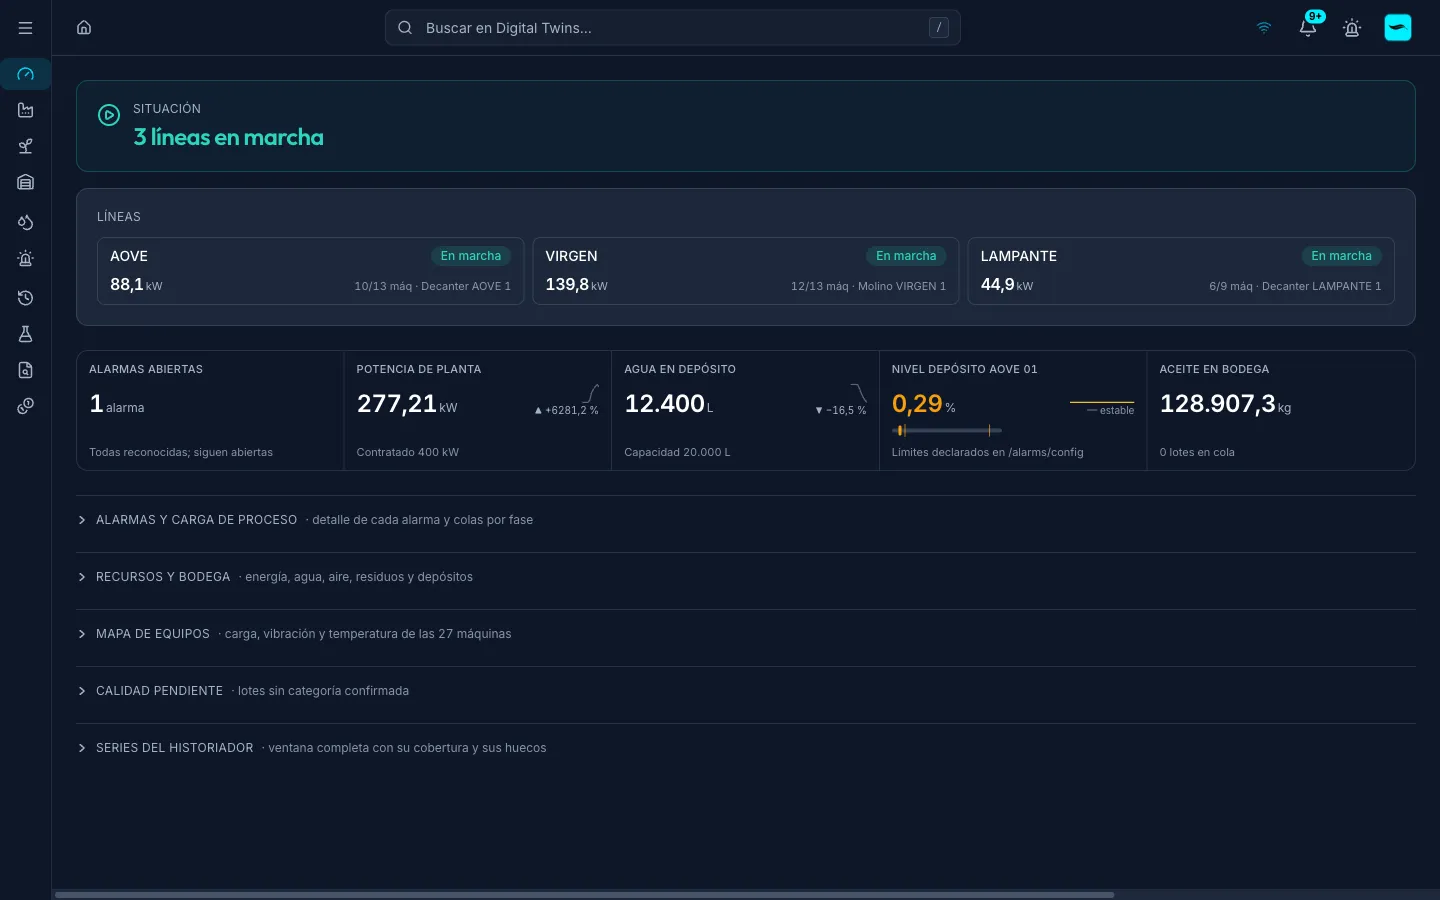The height and width of the screenshot is (900, 1440).
Task: Open the alarm siren section in the sidebar
Action: 26,259
